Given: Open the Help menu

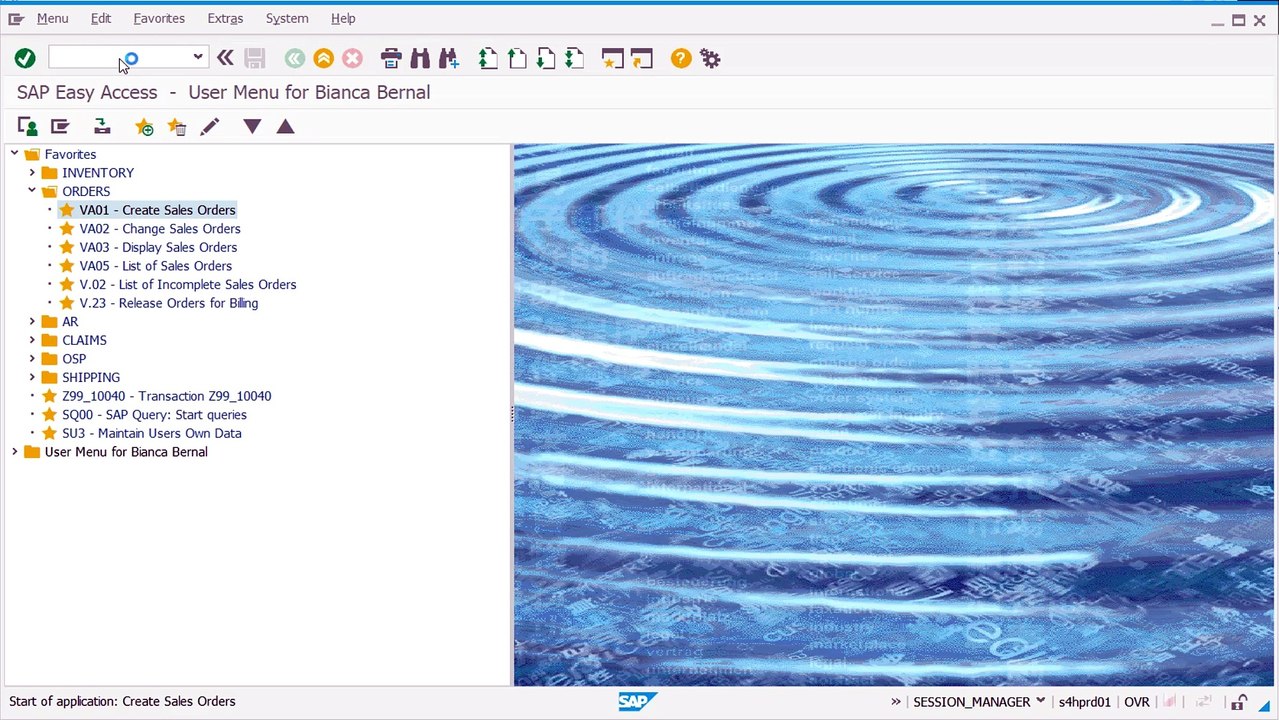Looking at the screenshot, I should [343, 19].
